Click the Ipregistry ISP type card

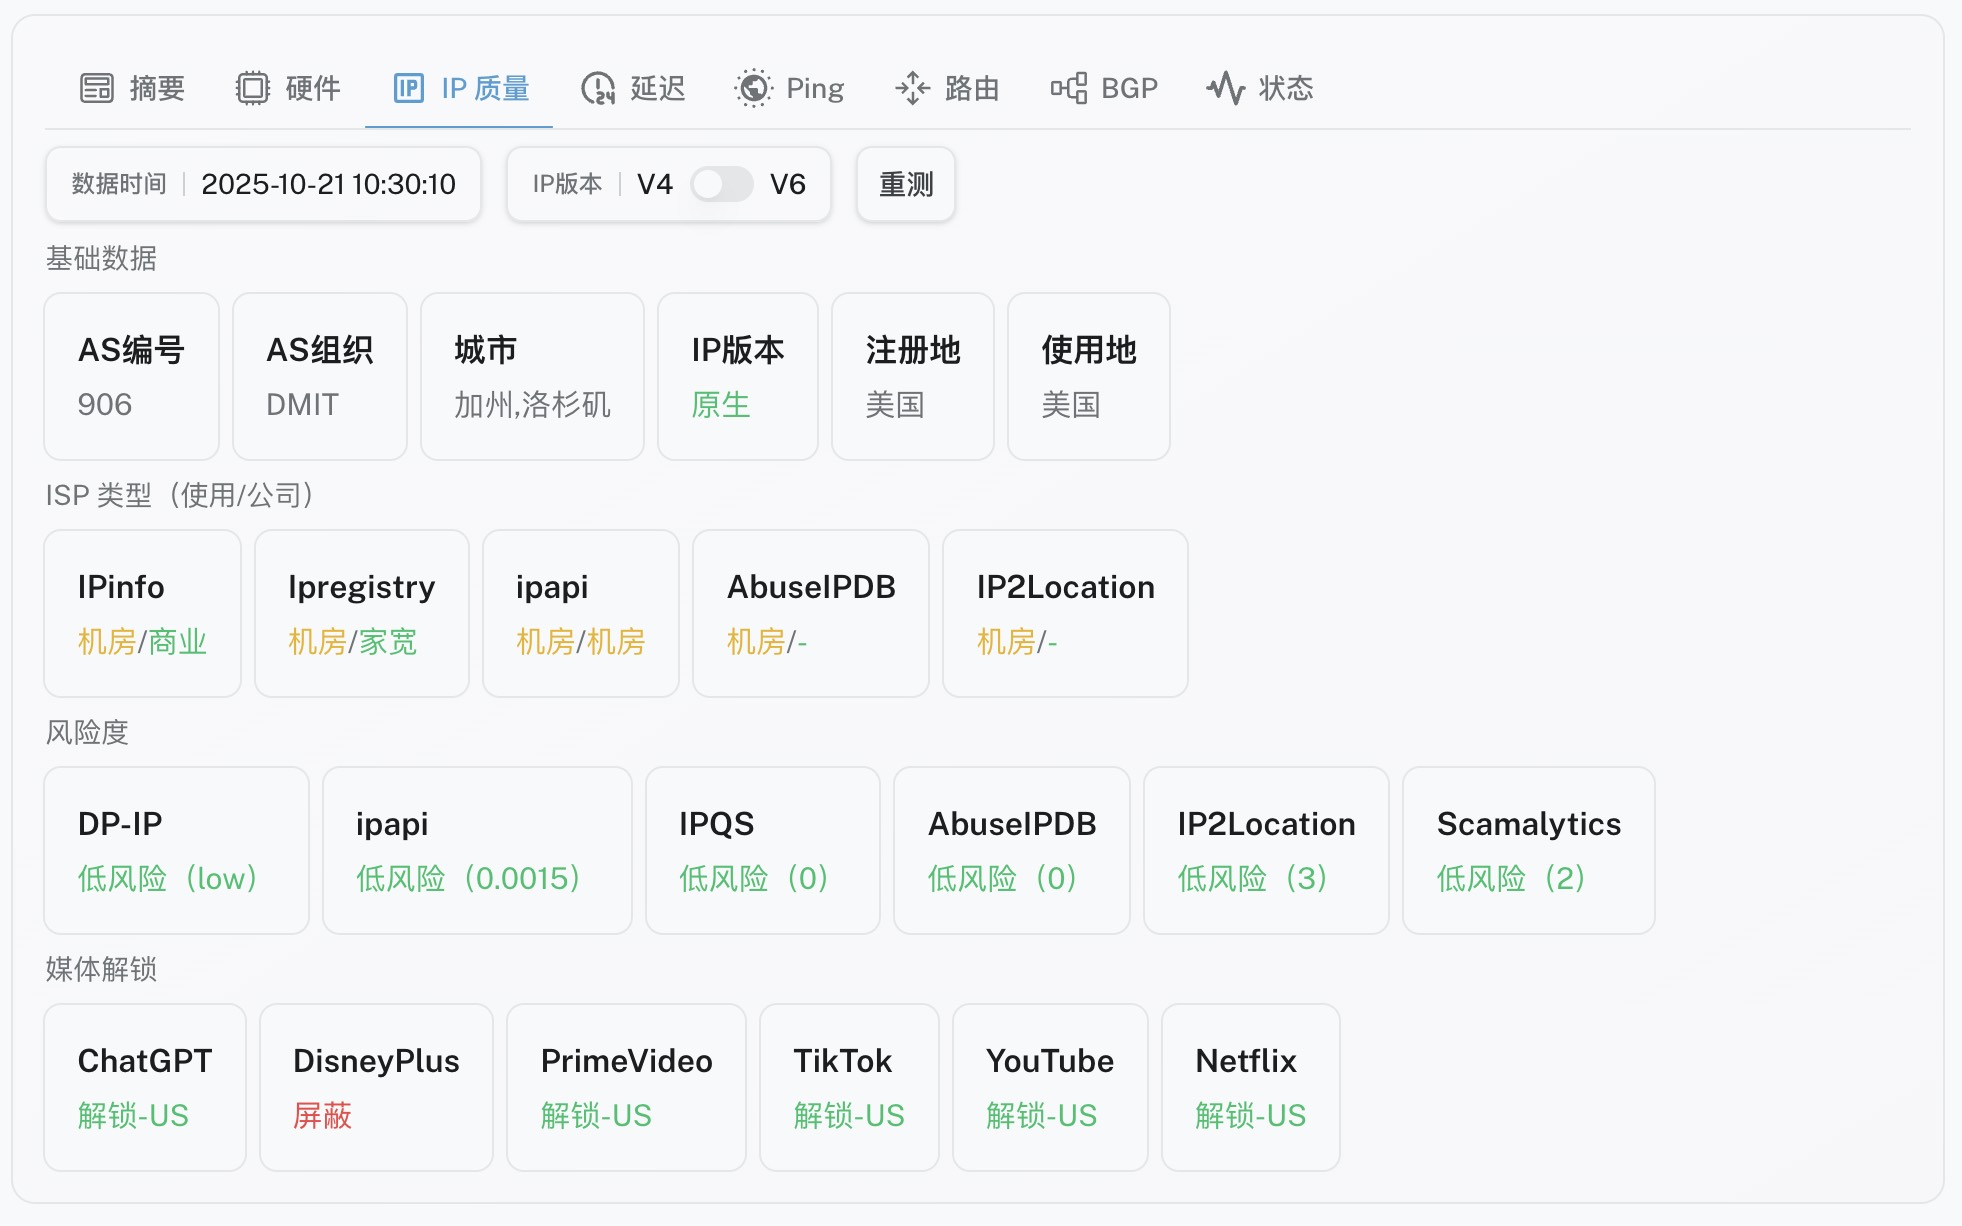(361, 613)
